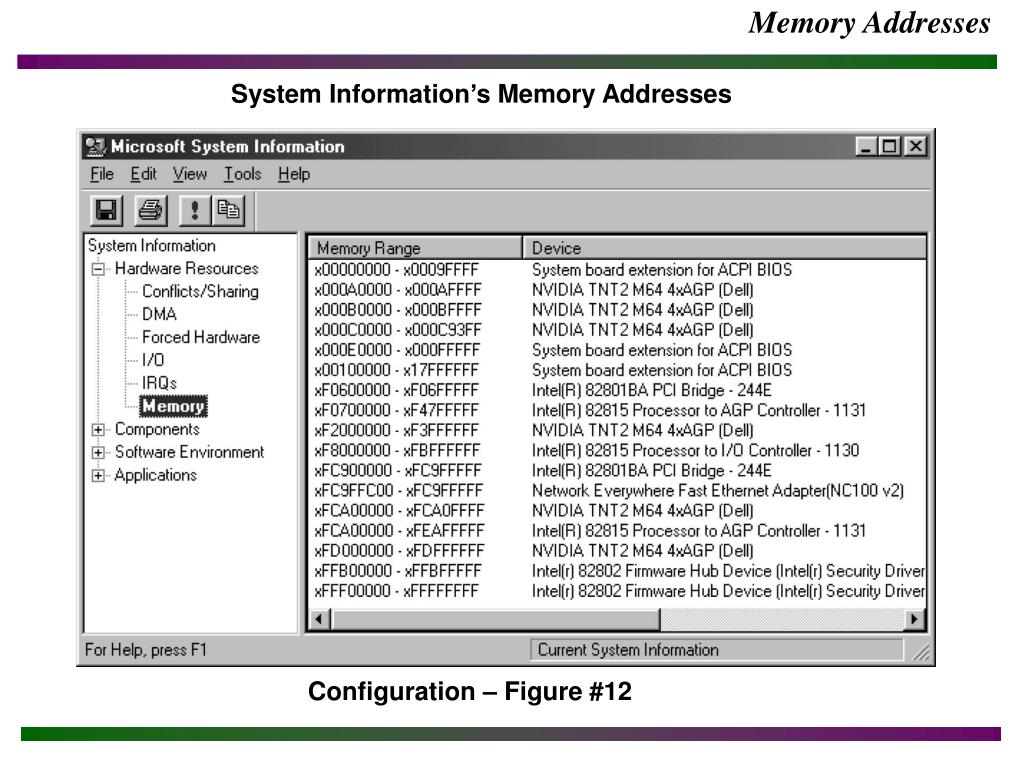This screenshot has width=1024, height=768.
Task: Click Current System Information status bar text
Action: coord(628,650)
